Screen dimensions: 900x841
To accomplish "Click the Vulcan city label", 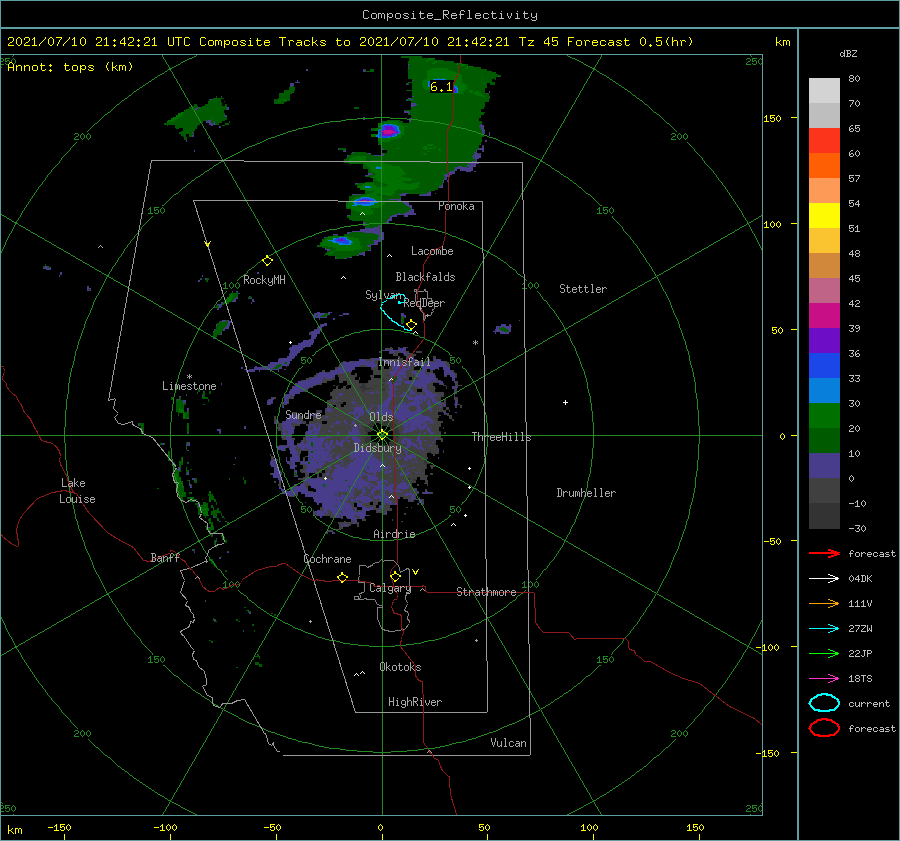I will pos(508,743).
